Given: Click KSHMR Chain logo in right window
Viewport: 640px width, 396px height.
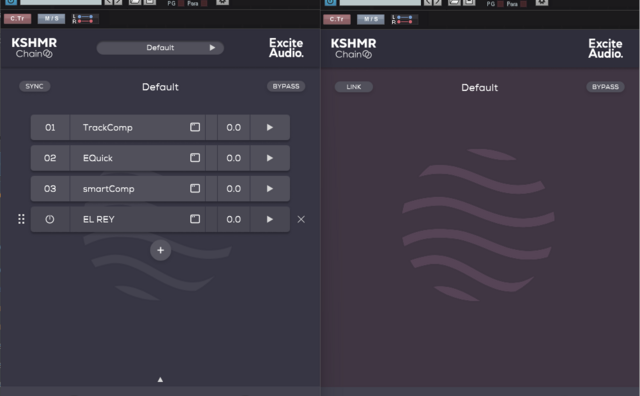Looking at the screenshot, I should pyautogui.click(x=353, y=48).
